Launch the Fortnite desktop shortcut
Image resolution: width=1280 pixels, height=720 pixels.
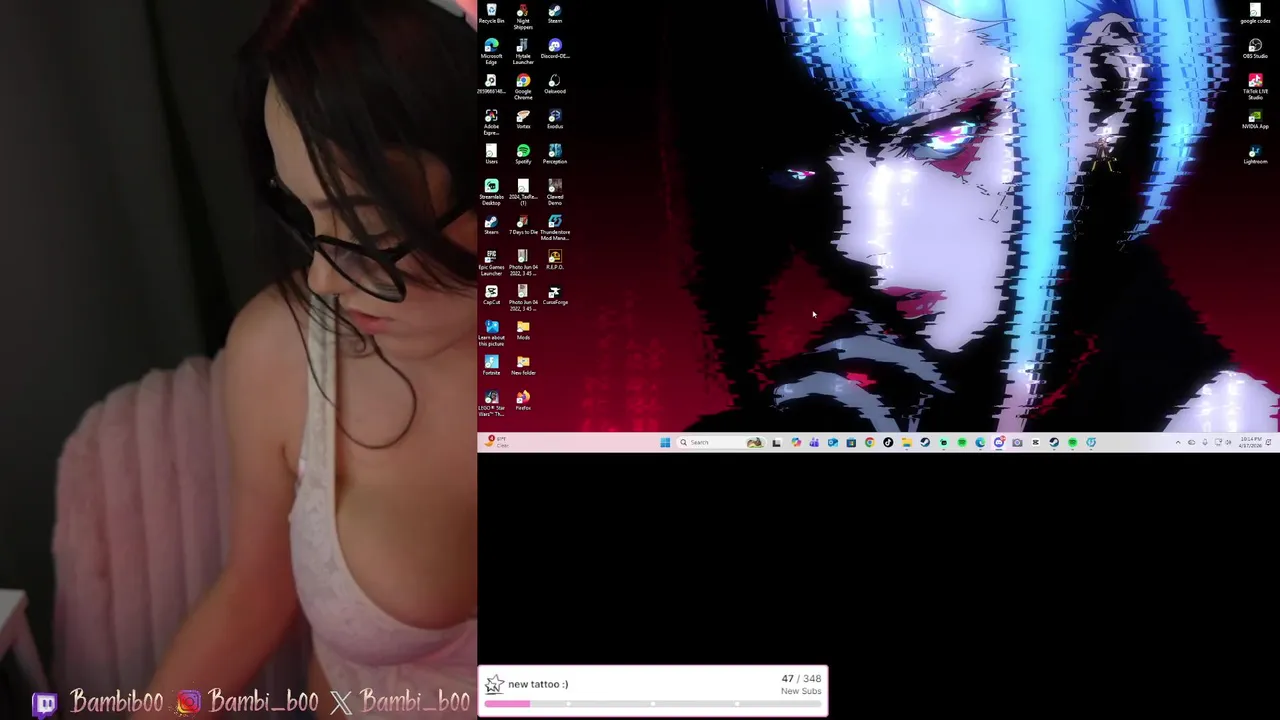point(491,365)
